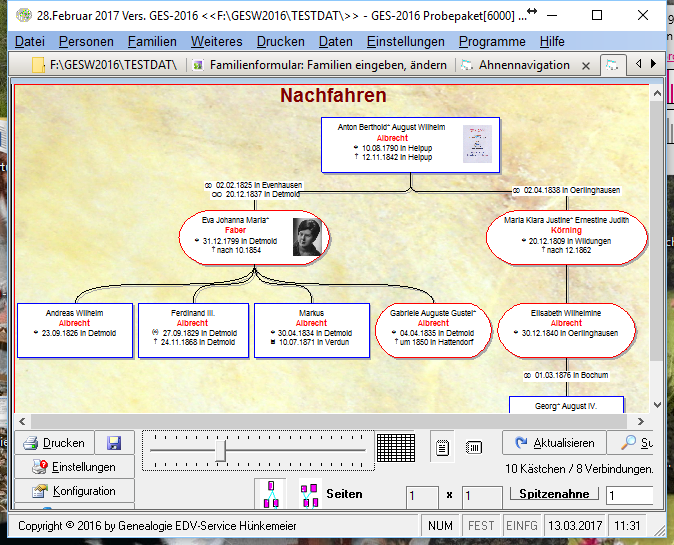Click the chart scroll up arrow
The image size is (674, 545).
pos(657,93)
